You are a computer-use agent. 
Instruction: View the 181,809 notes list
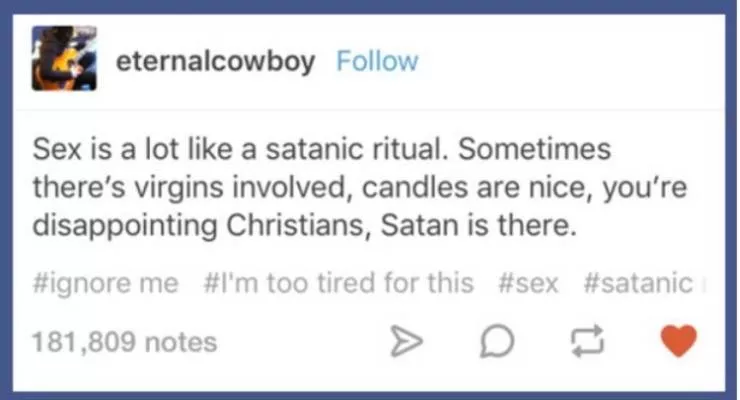pyautogui.click(x=125, y=343)
